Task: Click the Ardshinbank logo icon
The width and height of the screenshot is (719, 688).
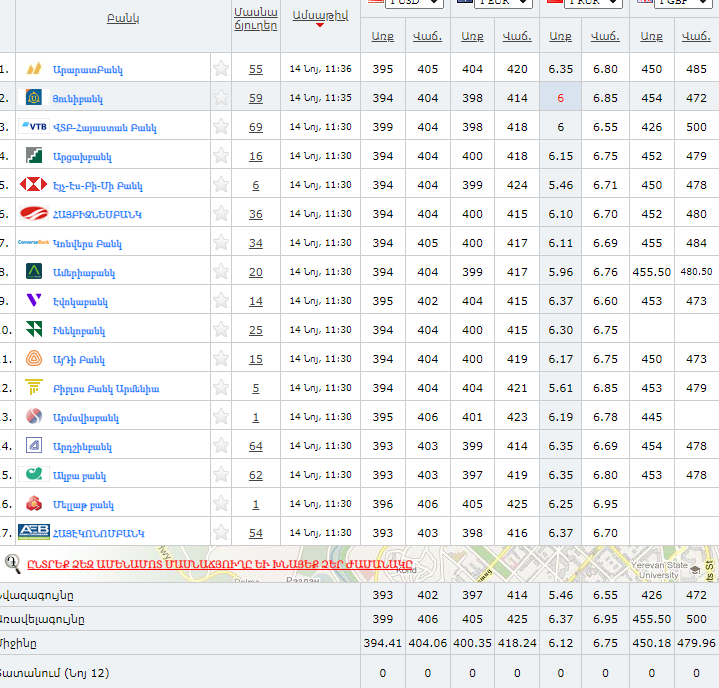Action: (x=34, y=445)
